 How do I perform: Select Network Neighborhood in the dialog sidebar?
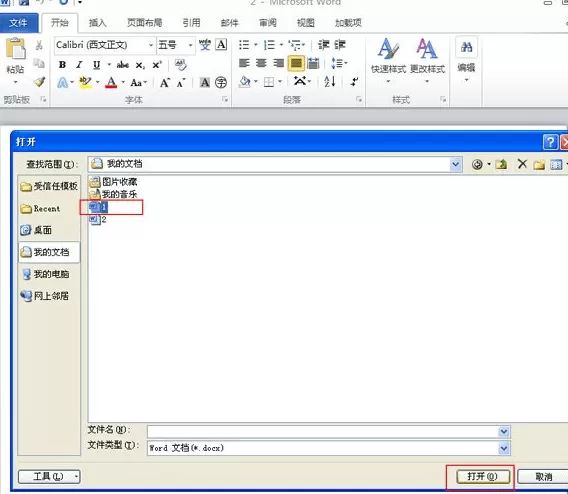point(45,296)
